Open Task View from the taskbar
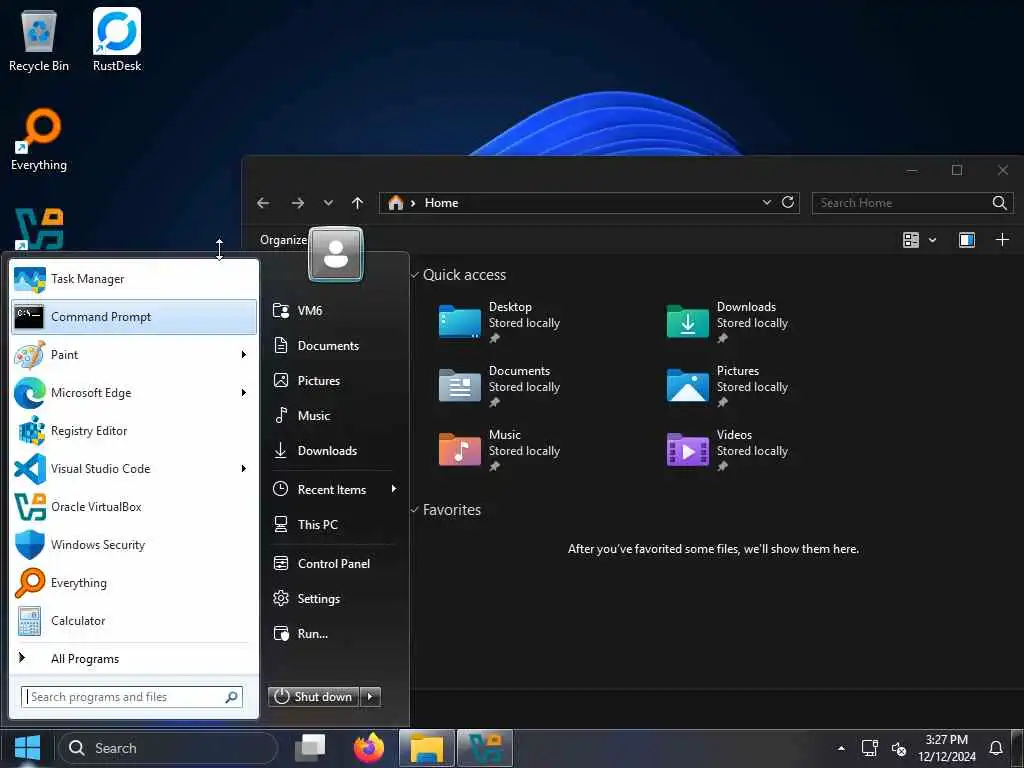The image size is (1024, 768). (310, 748)
